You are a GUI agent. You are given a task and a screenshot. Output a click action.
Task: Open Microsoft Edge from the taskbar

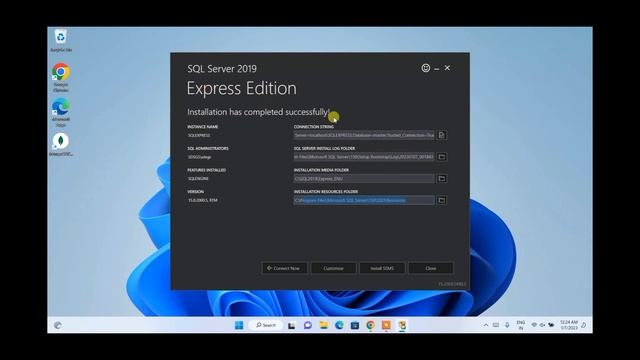(339, 325)
